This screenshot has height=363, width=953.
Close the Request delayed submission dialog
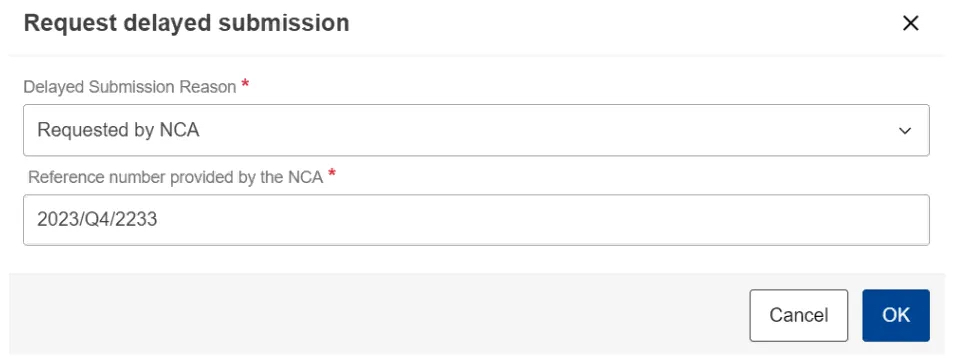[x=910, y=24]
